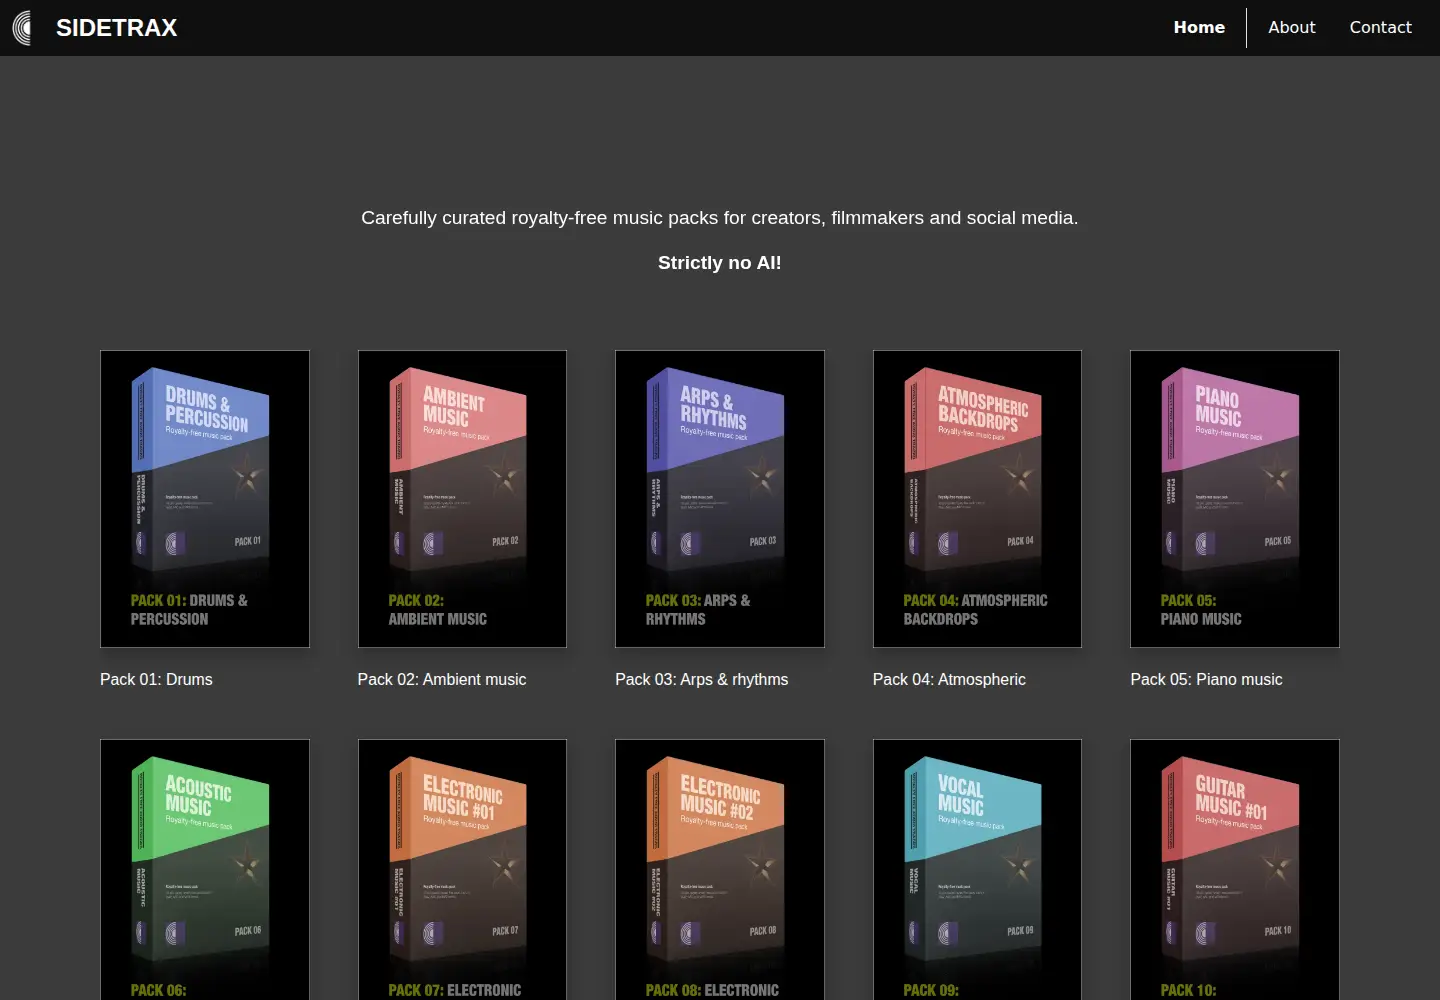Open the Vocal Music pack cover

pos(977,870)
